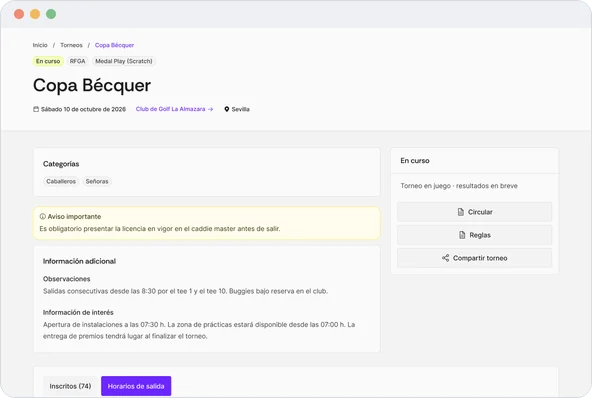Open Torneos breadcrumb link

pos(71,45)
